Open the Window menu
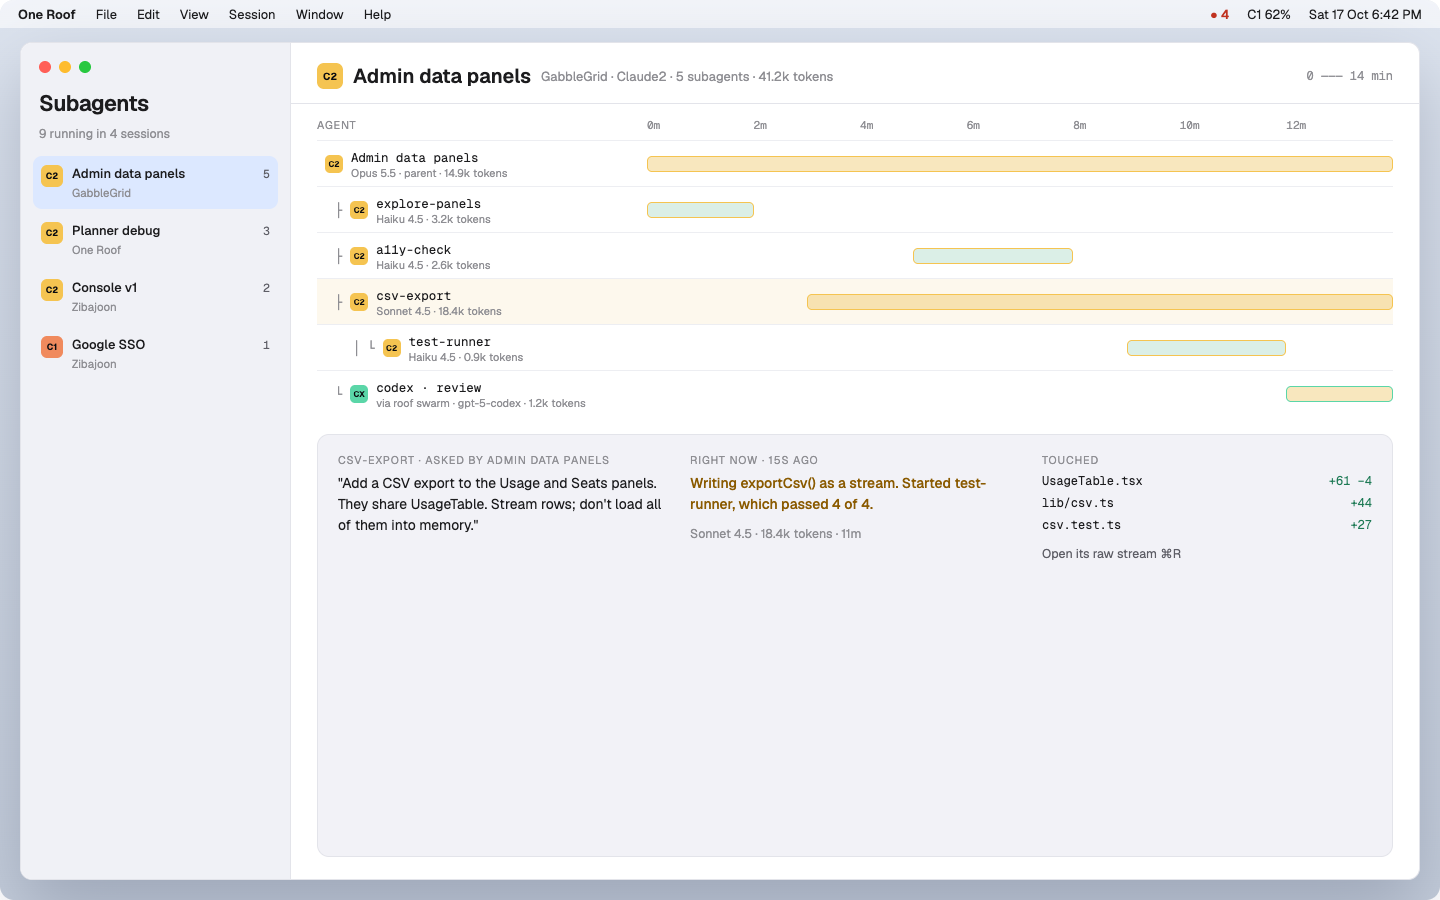 (319, 14)
